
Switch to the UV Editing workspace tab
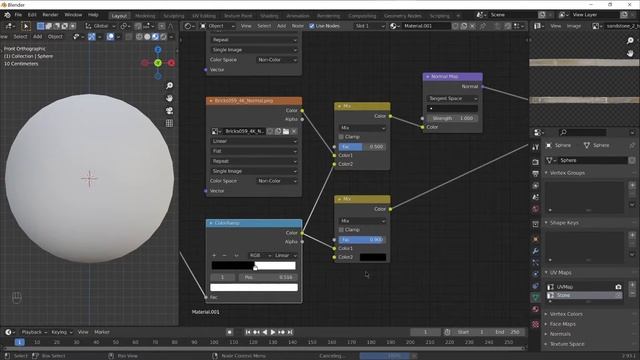(x=204, y=16)
